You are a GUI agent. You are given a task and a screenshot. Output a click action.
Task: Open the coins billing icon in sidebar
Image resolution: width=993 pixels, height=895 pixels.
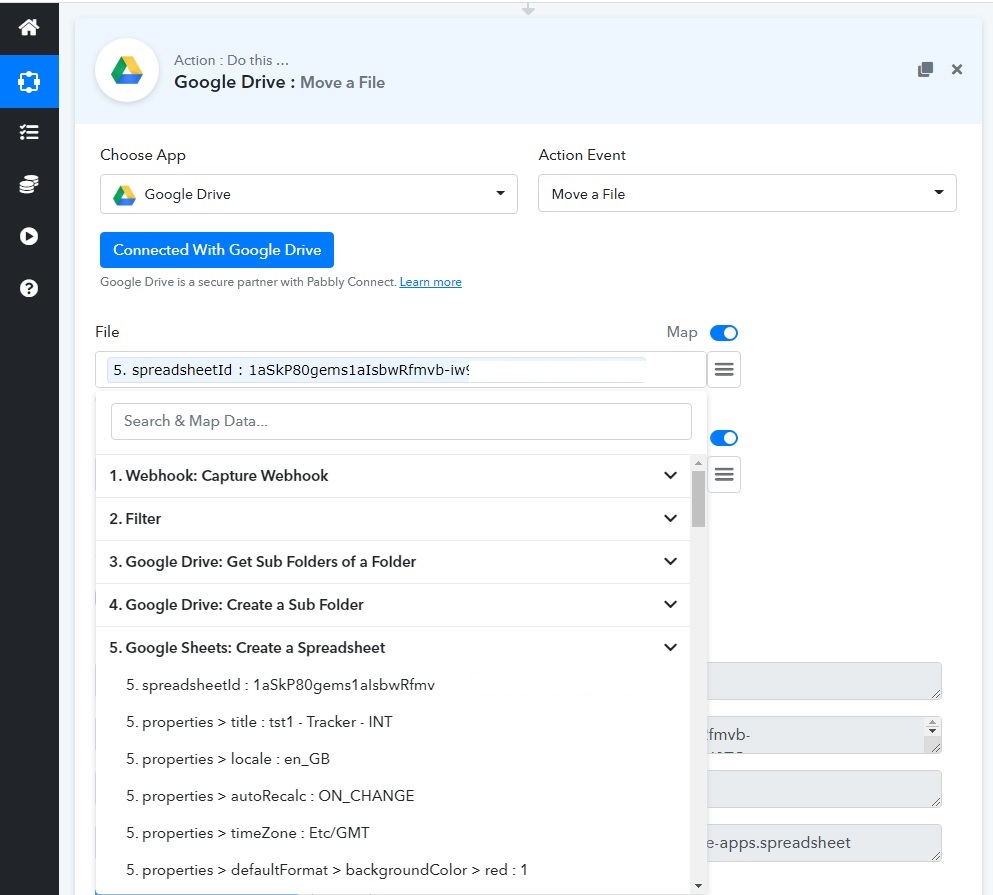(x=28, y=184)
